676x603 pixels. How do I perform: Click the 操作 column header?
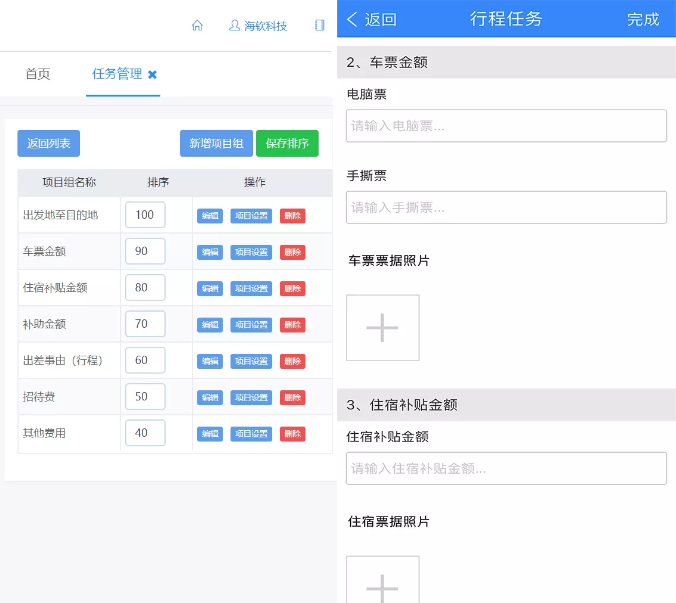255,182
